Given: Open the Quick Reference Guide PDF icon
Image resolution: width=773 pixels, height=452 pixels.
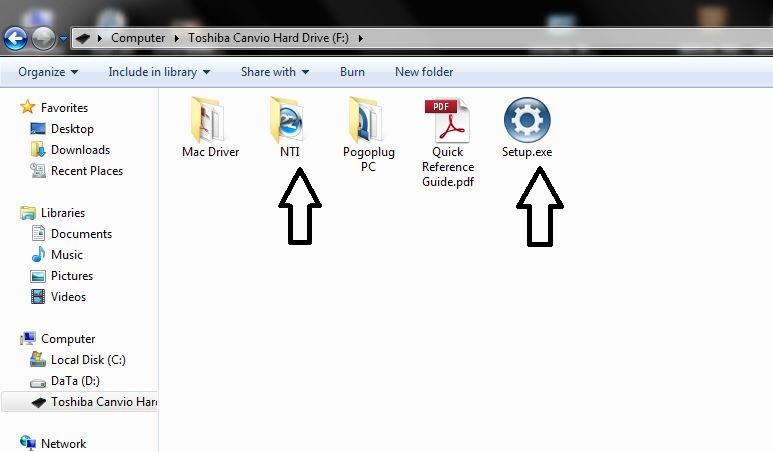Looking at the screenshot, I should (448, 120).
